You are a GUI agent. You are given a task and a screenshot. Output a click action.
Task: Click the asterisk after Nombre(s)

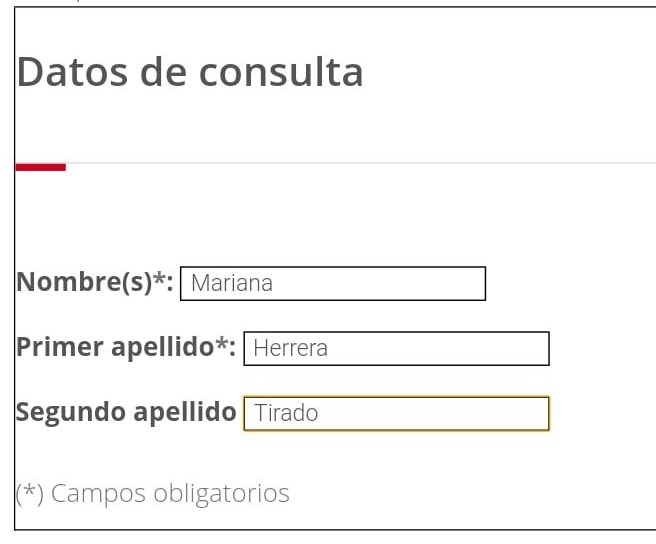(x=159, y=280)
